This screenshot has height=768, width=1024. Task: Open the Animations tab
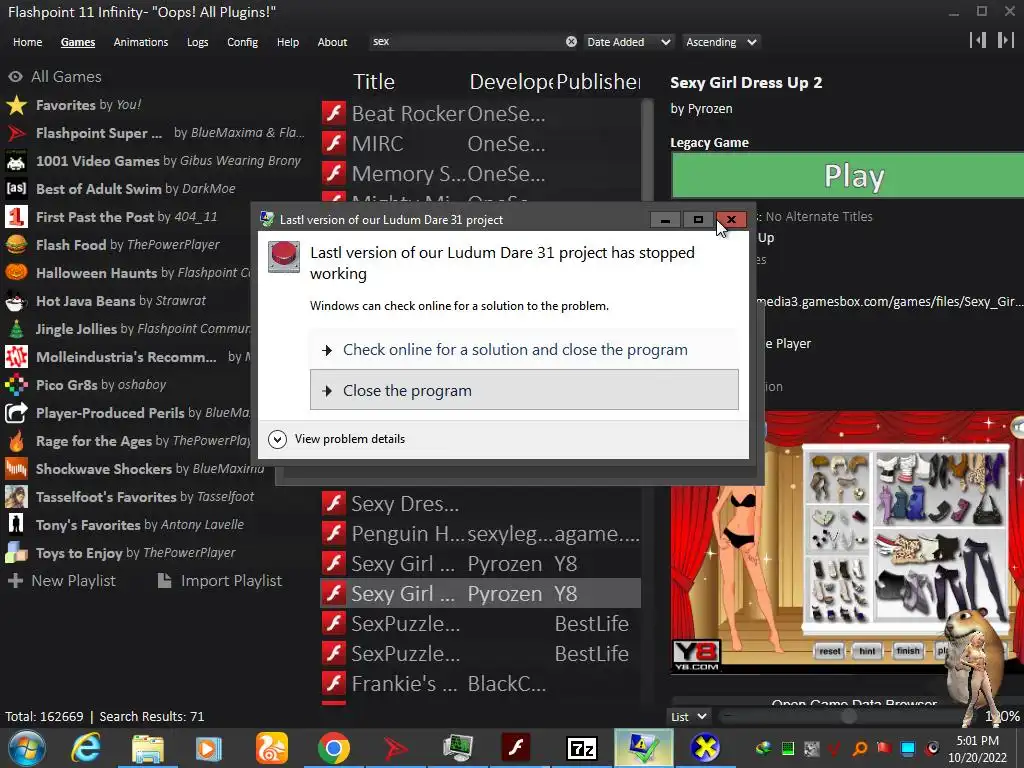tap(141, 42)
